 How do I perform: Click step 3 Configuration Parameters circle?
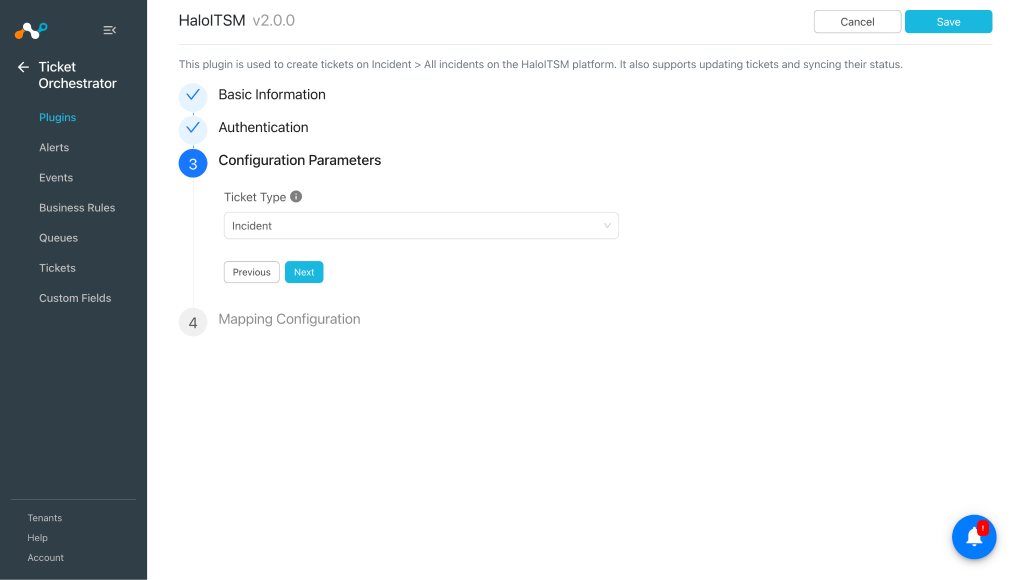(x=193, y=163)
